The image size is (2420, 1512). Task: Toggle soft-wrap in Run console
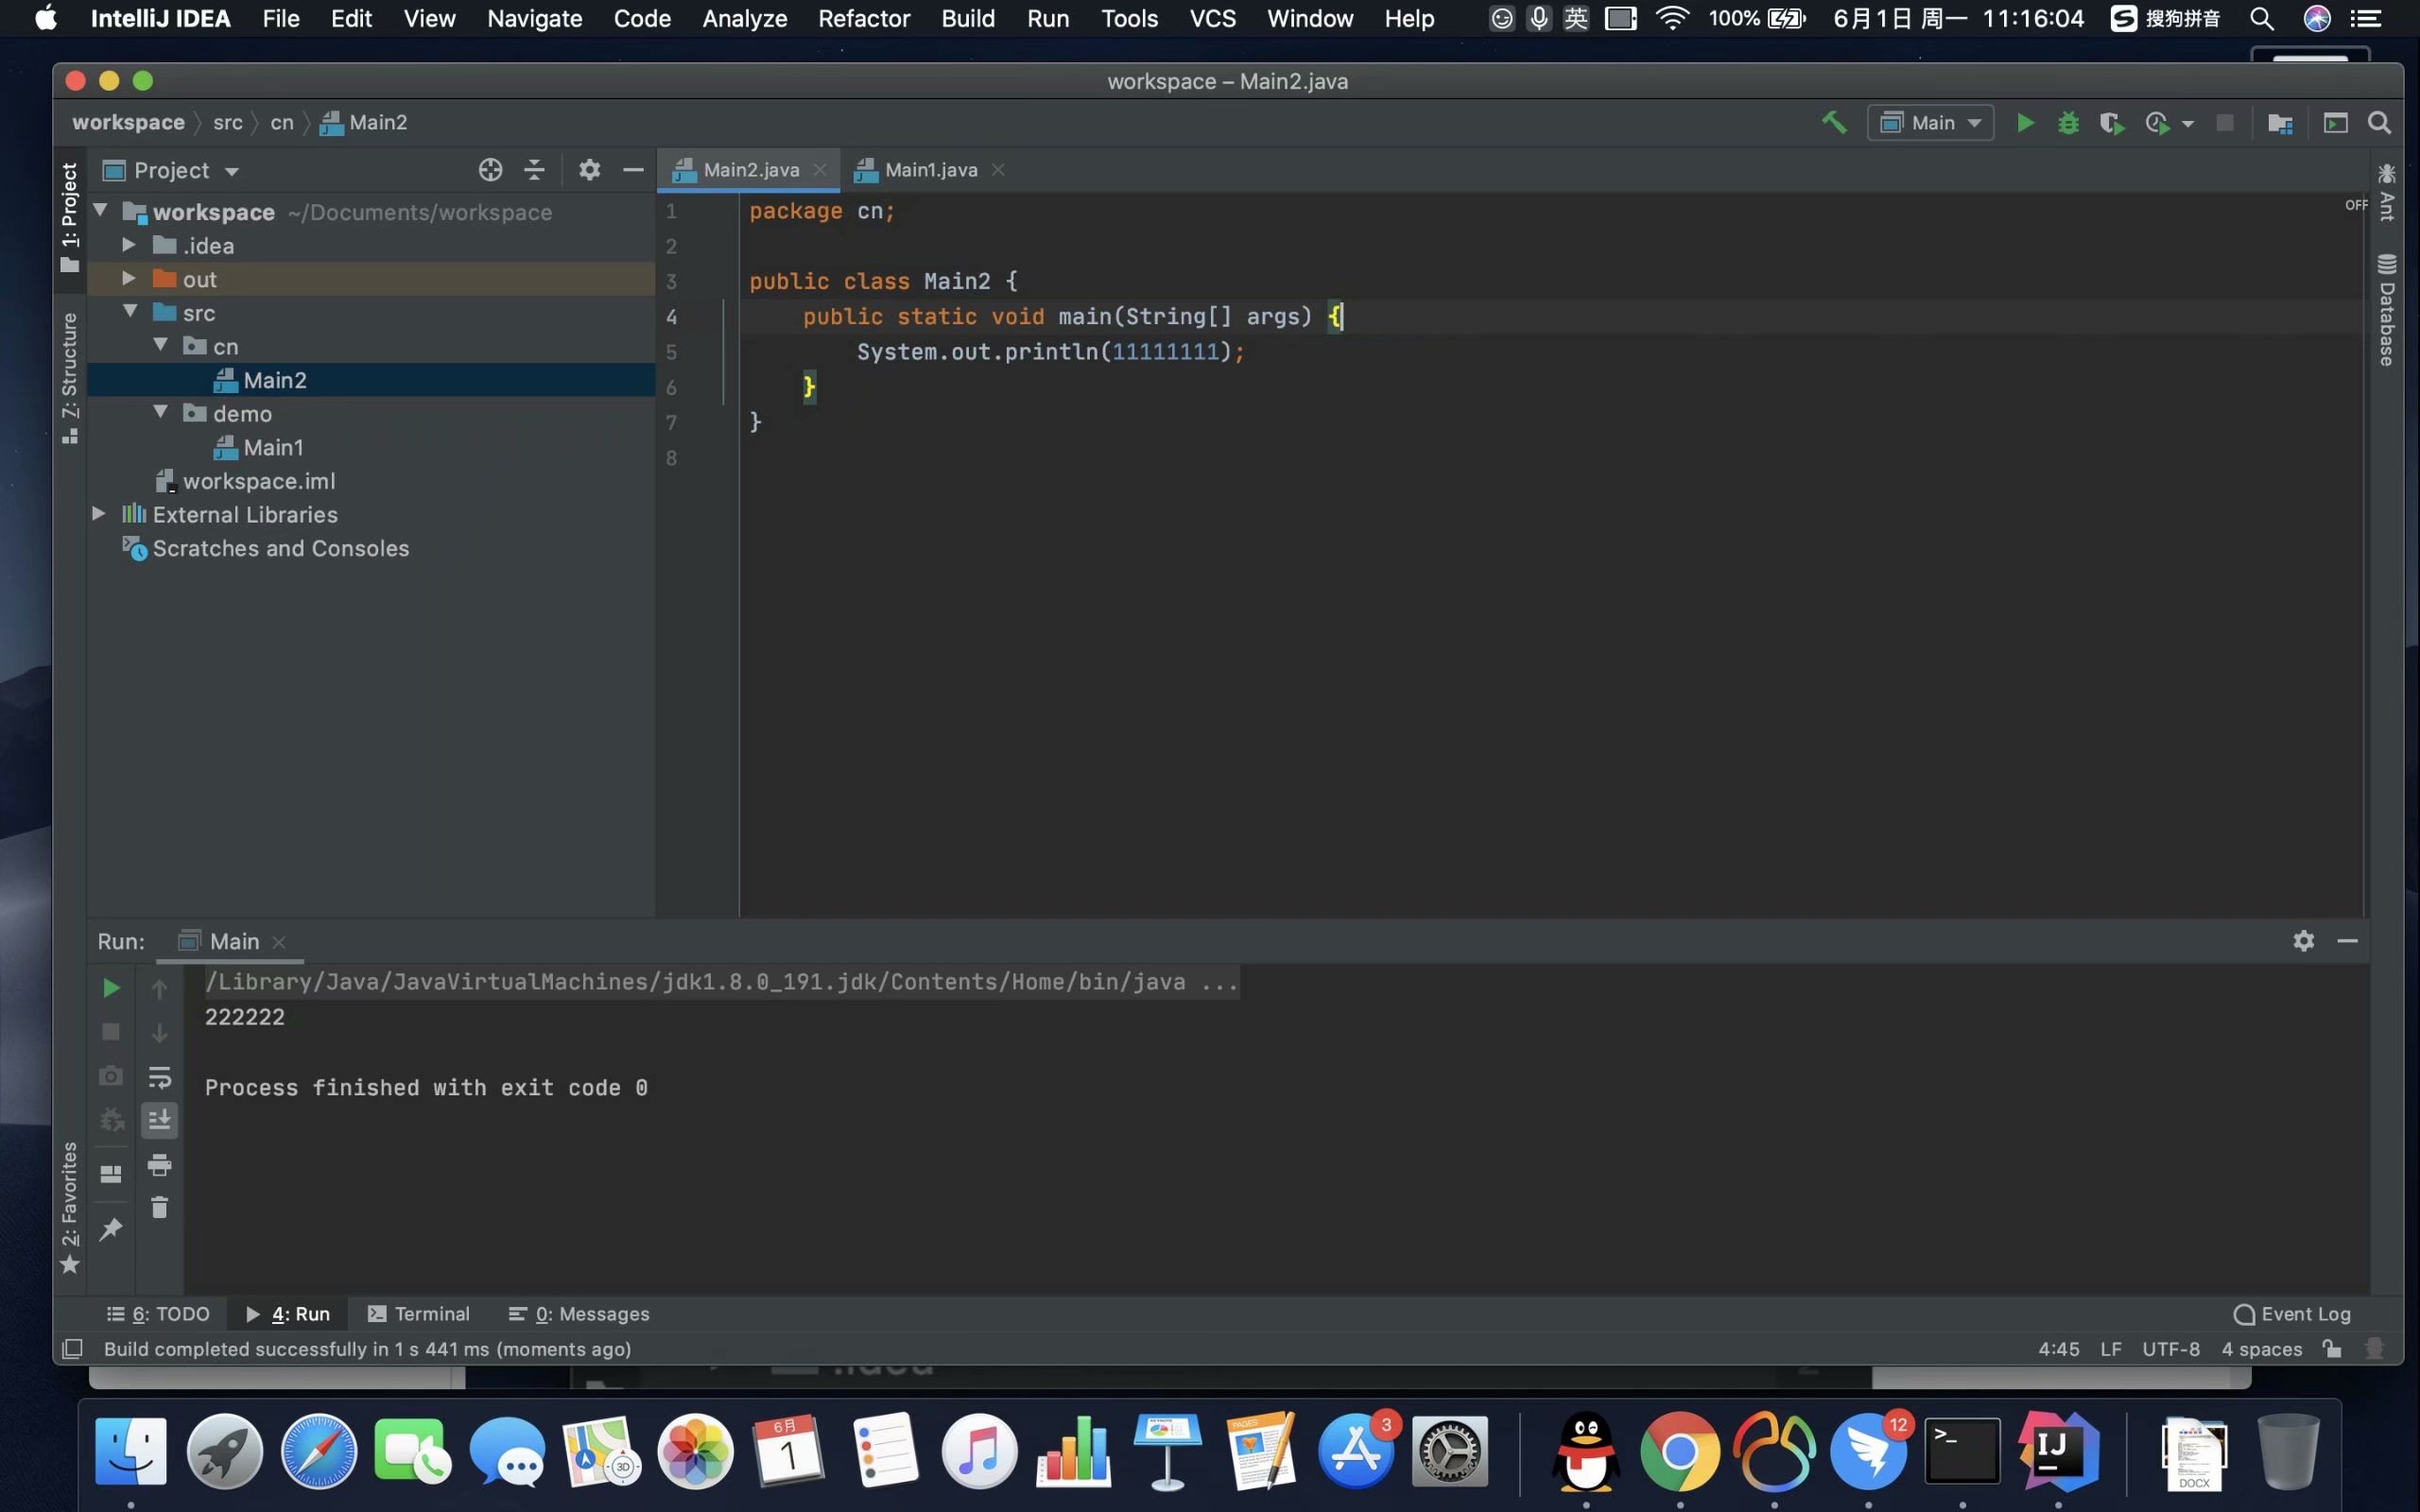coord(159,1077)
